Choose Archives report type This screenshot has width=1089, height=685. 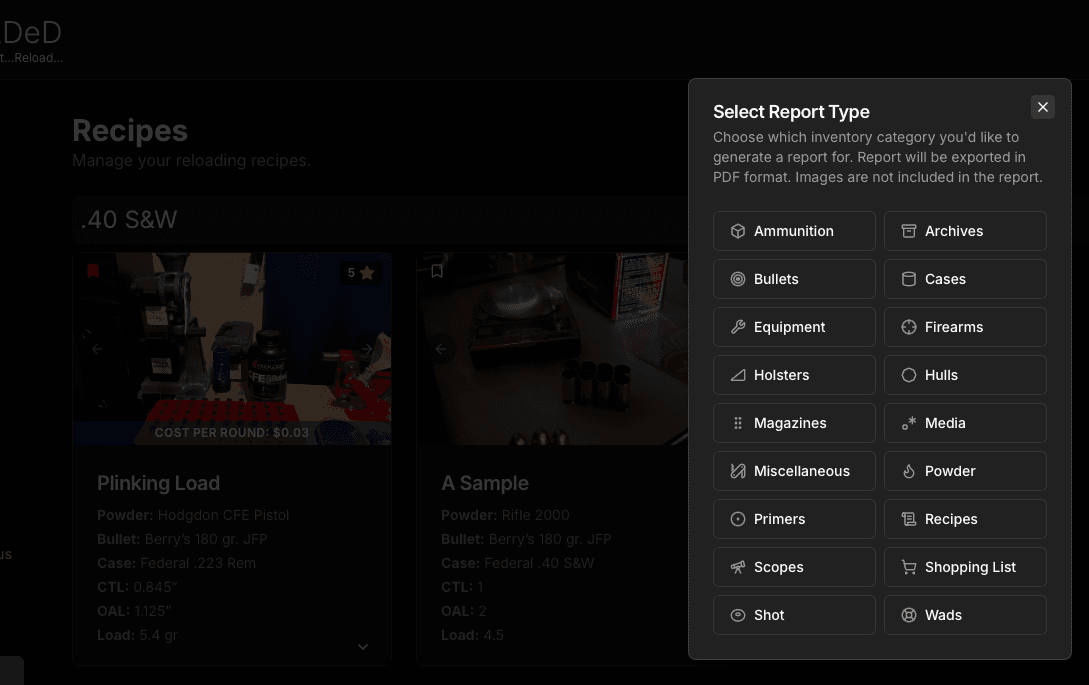(965, 231)
